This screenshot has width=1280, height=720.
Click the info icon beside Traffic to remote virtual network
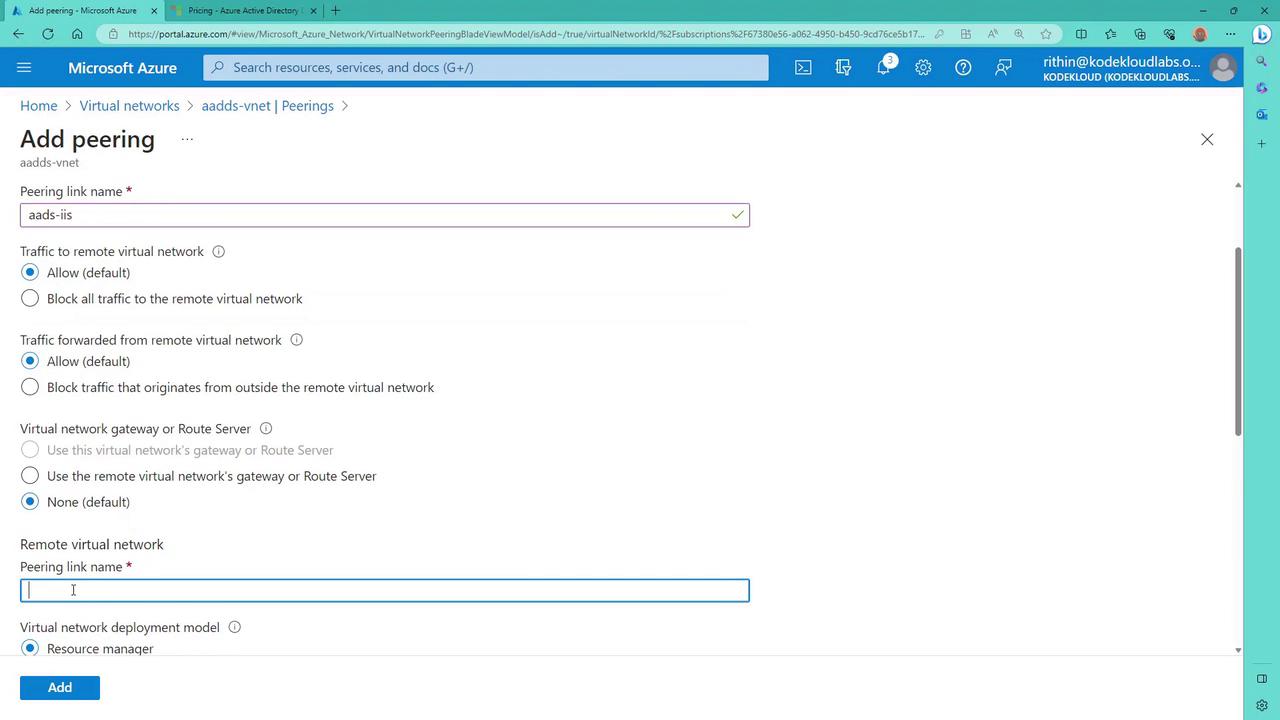pyautogui.click(x=218, y=252)
